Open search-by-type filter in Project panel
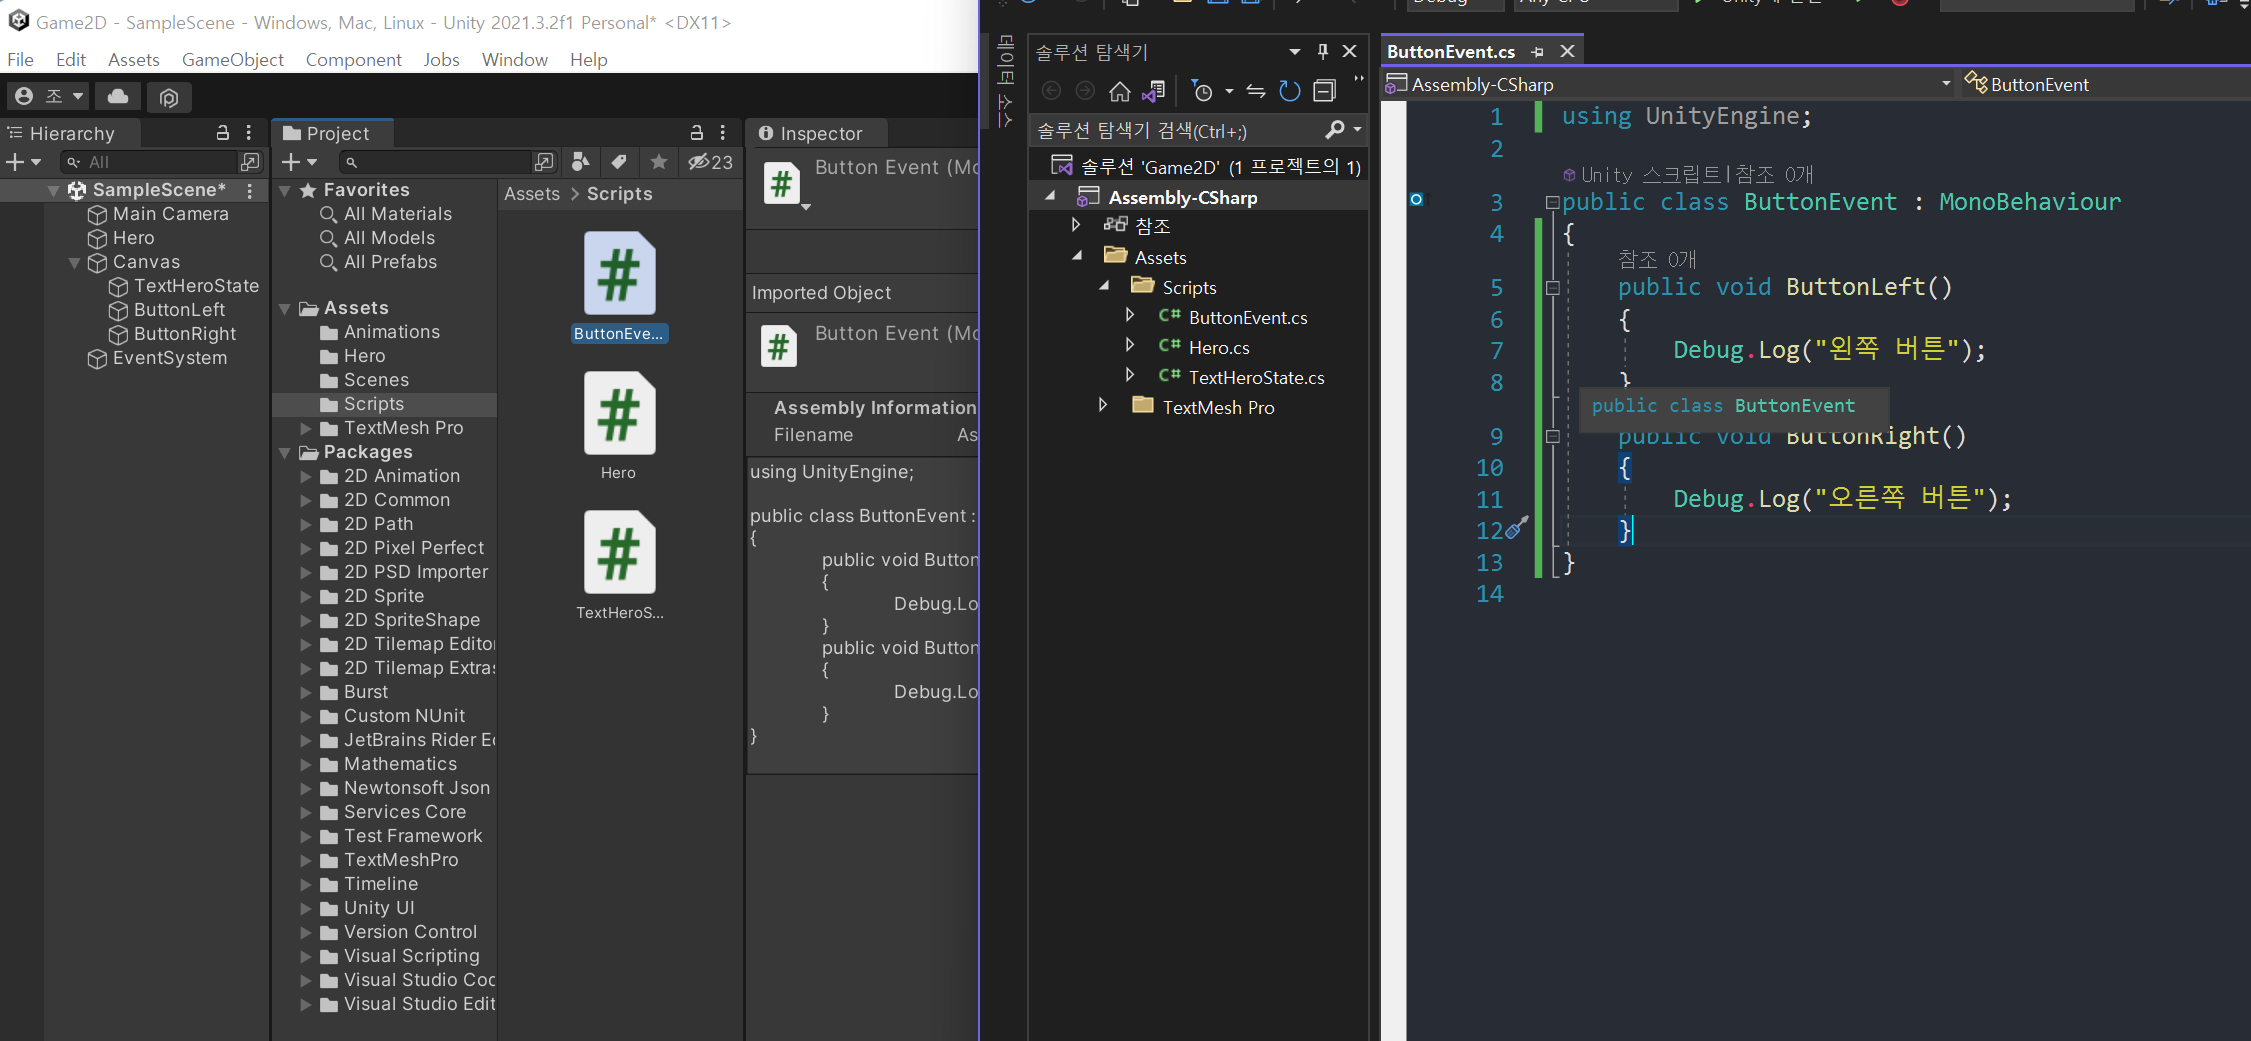Screen dimensions: 2251x1041 pyautogui.click(x=580, y=162)
